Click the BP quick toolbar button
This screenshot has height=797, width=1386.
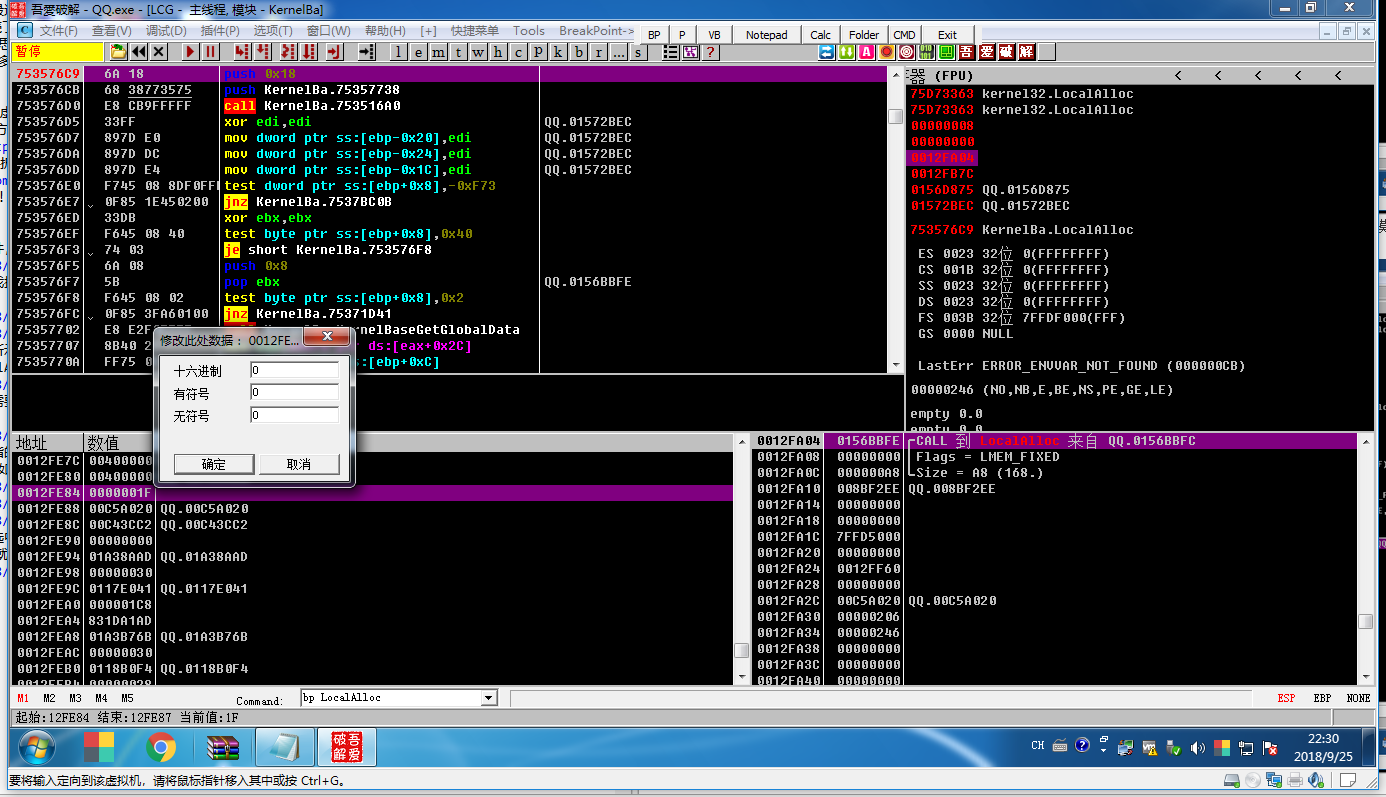(654, 35)
